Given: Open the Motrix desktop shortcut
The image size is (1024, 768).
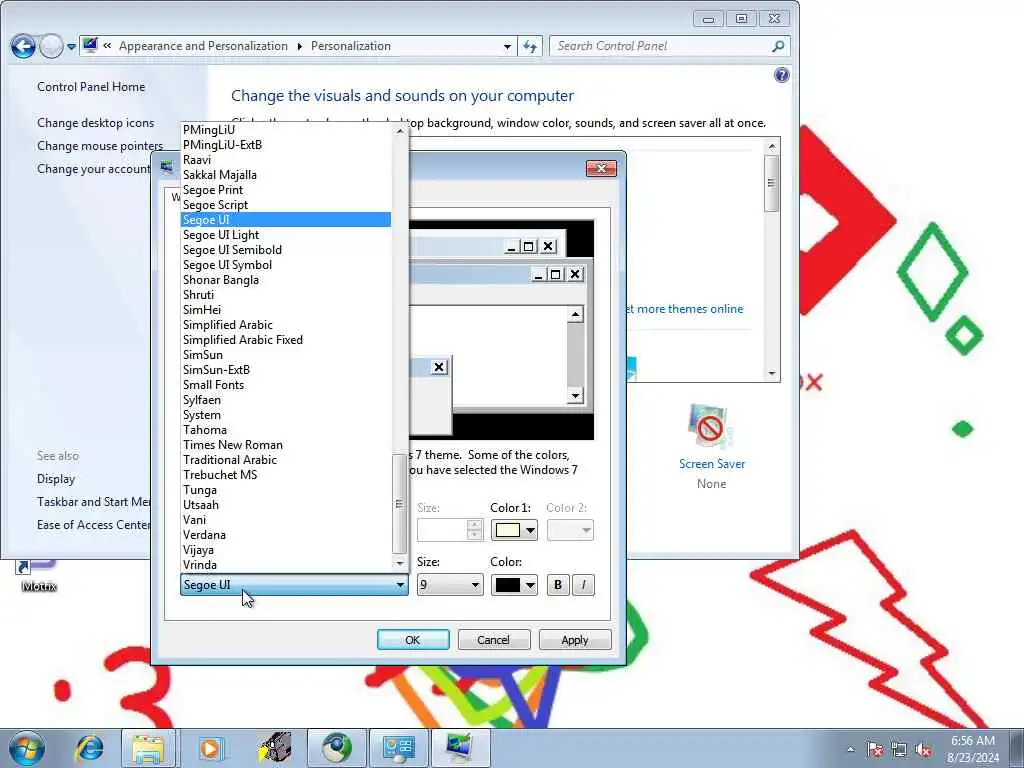Looking at the screenshot, I should pyautogui.click(x=39, y=575).
